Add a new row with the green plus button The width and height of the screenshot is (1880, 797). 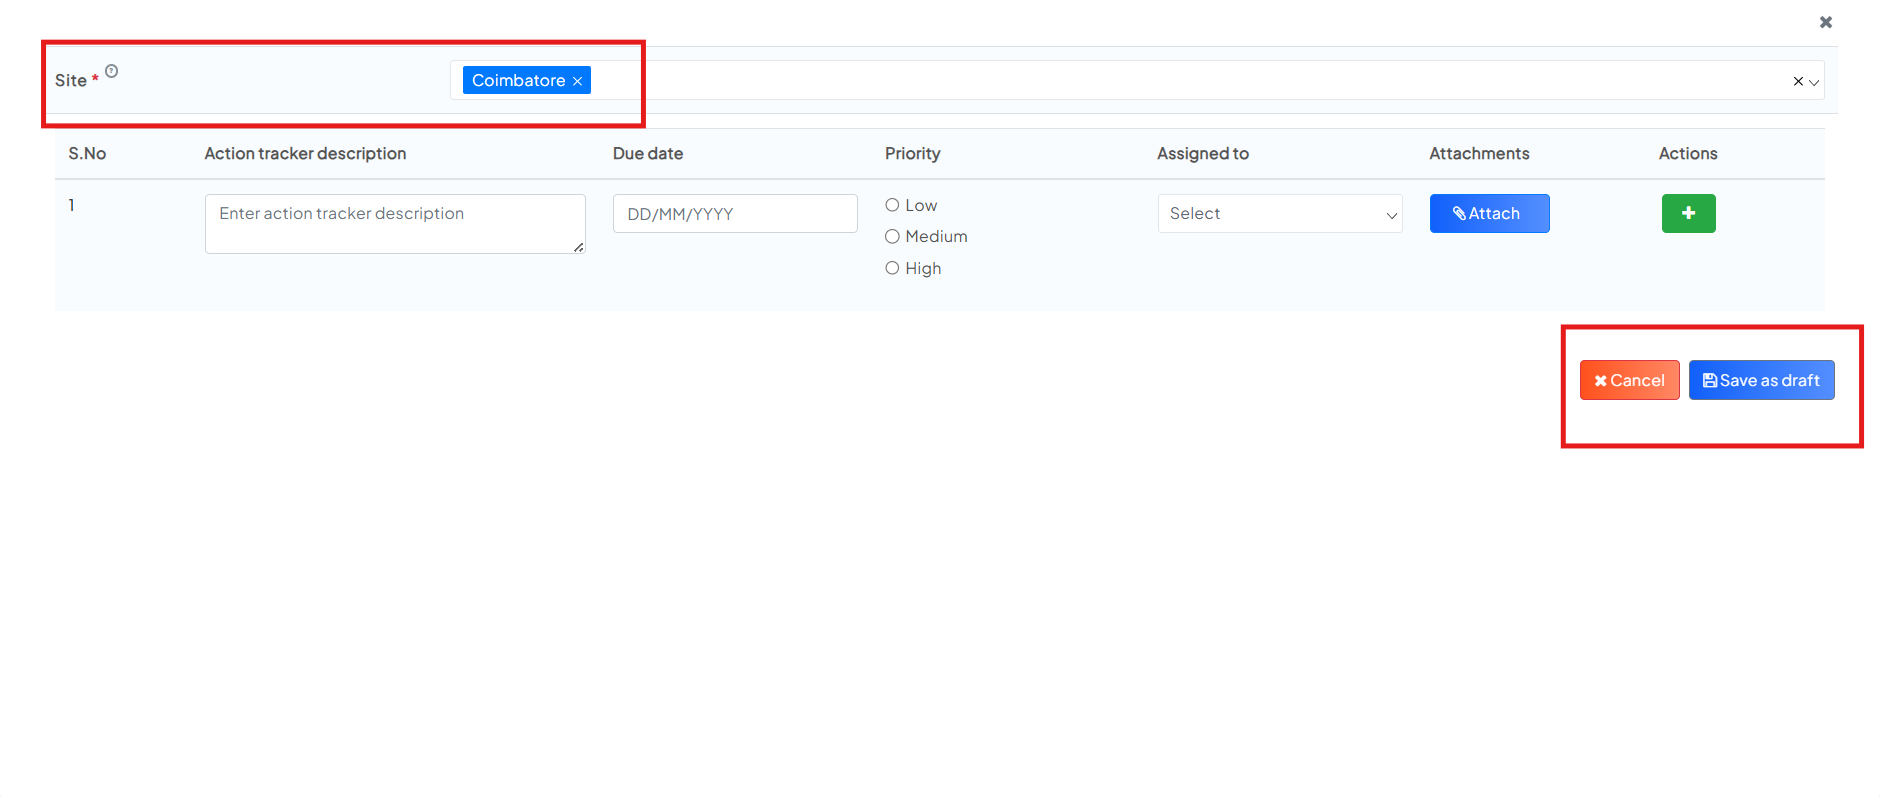(1688, 213)
